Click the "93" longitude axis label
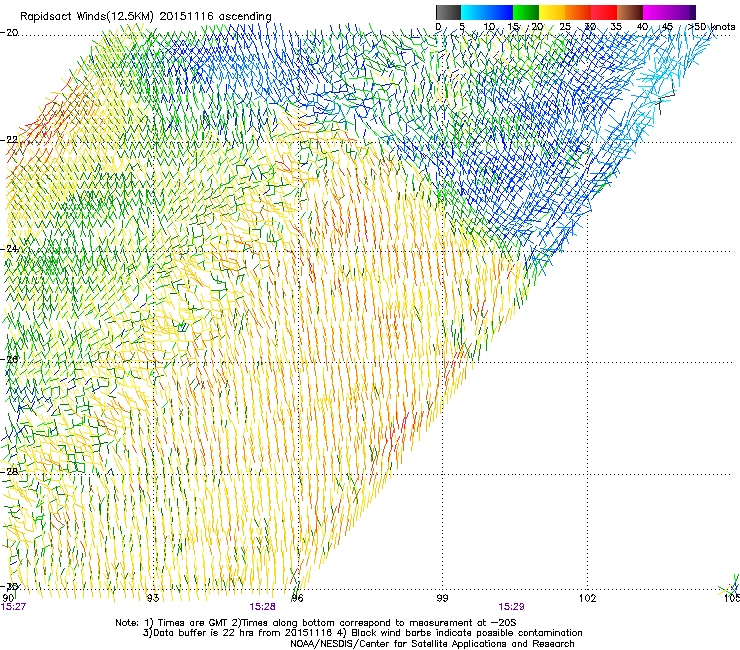 pyautogui.click(x=153, y=598)
